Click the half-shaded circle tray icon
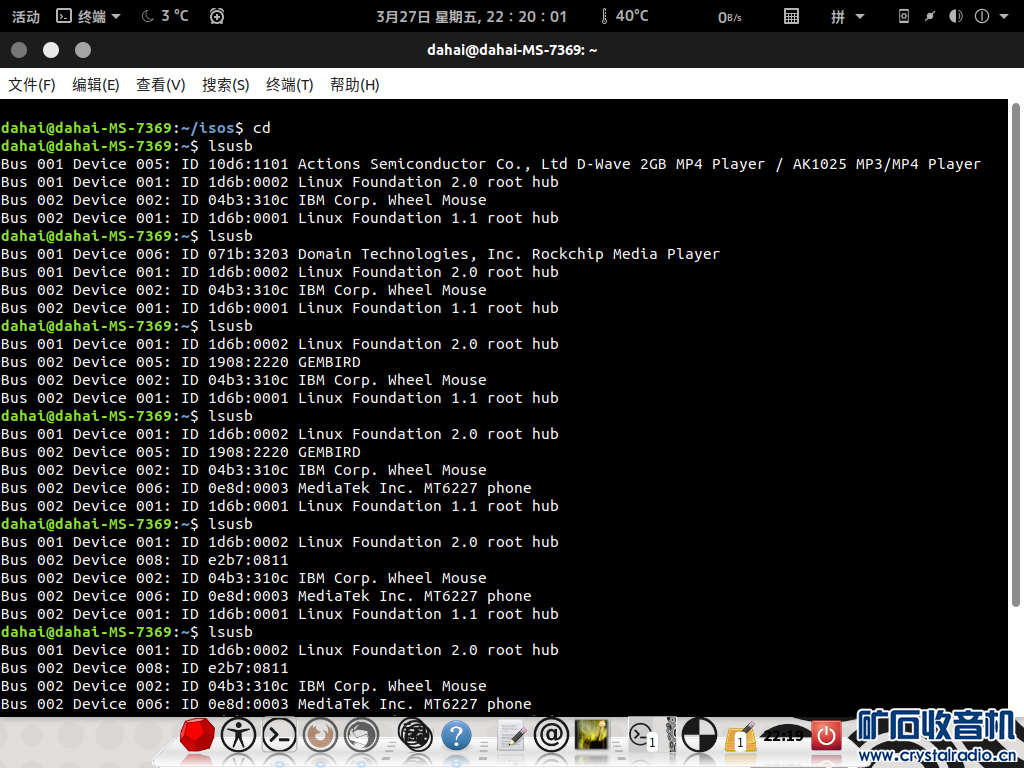1024x768 pixels. 955,16
